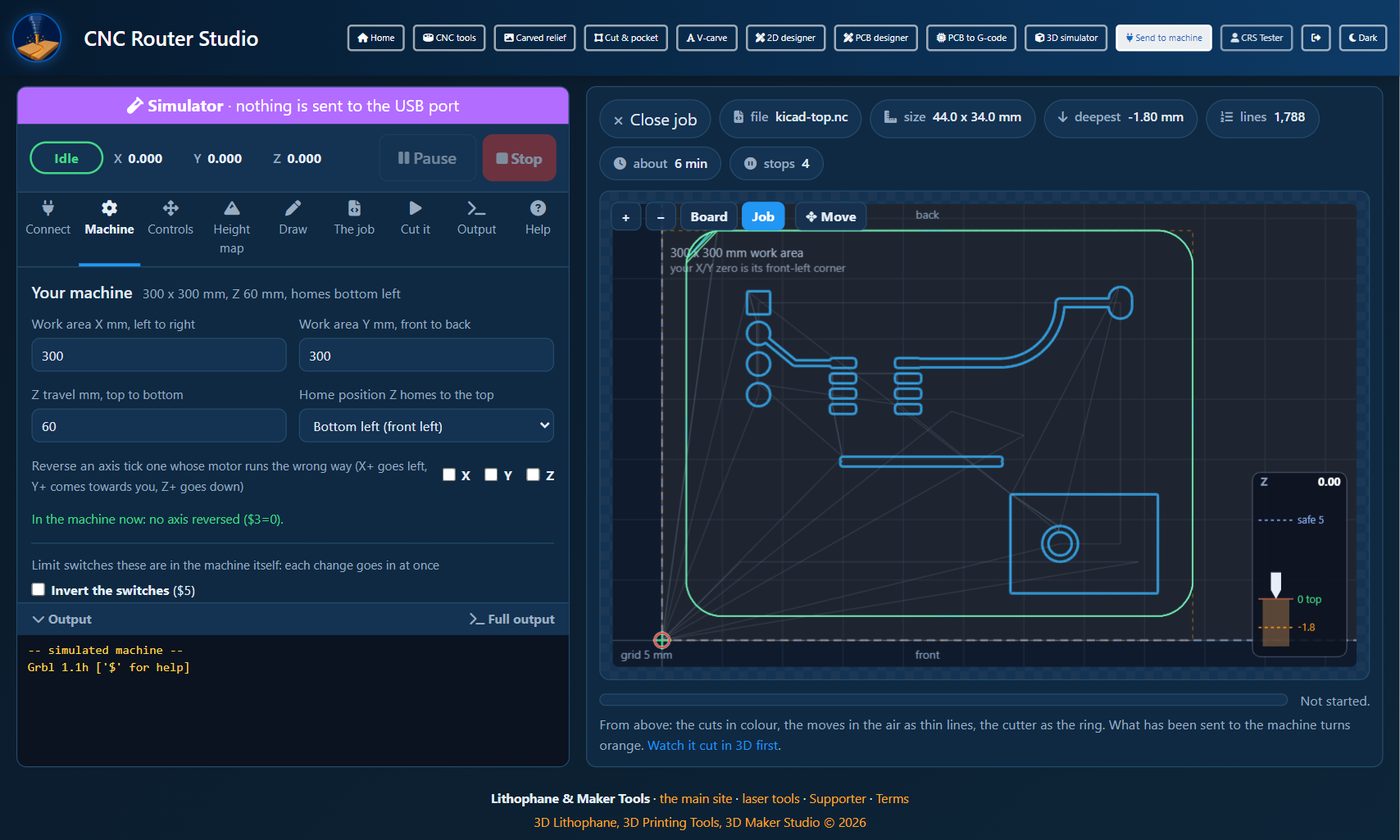This screenshot has width=1400, height=840.
Task: Select the Draw pencil icon
Action: click(x=293, y=208)
